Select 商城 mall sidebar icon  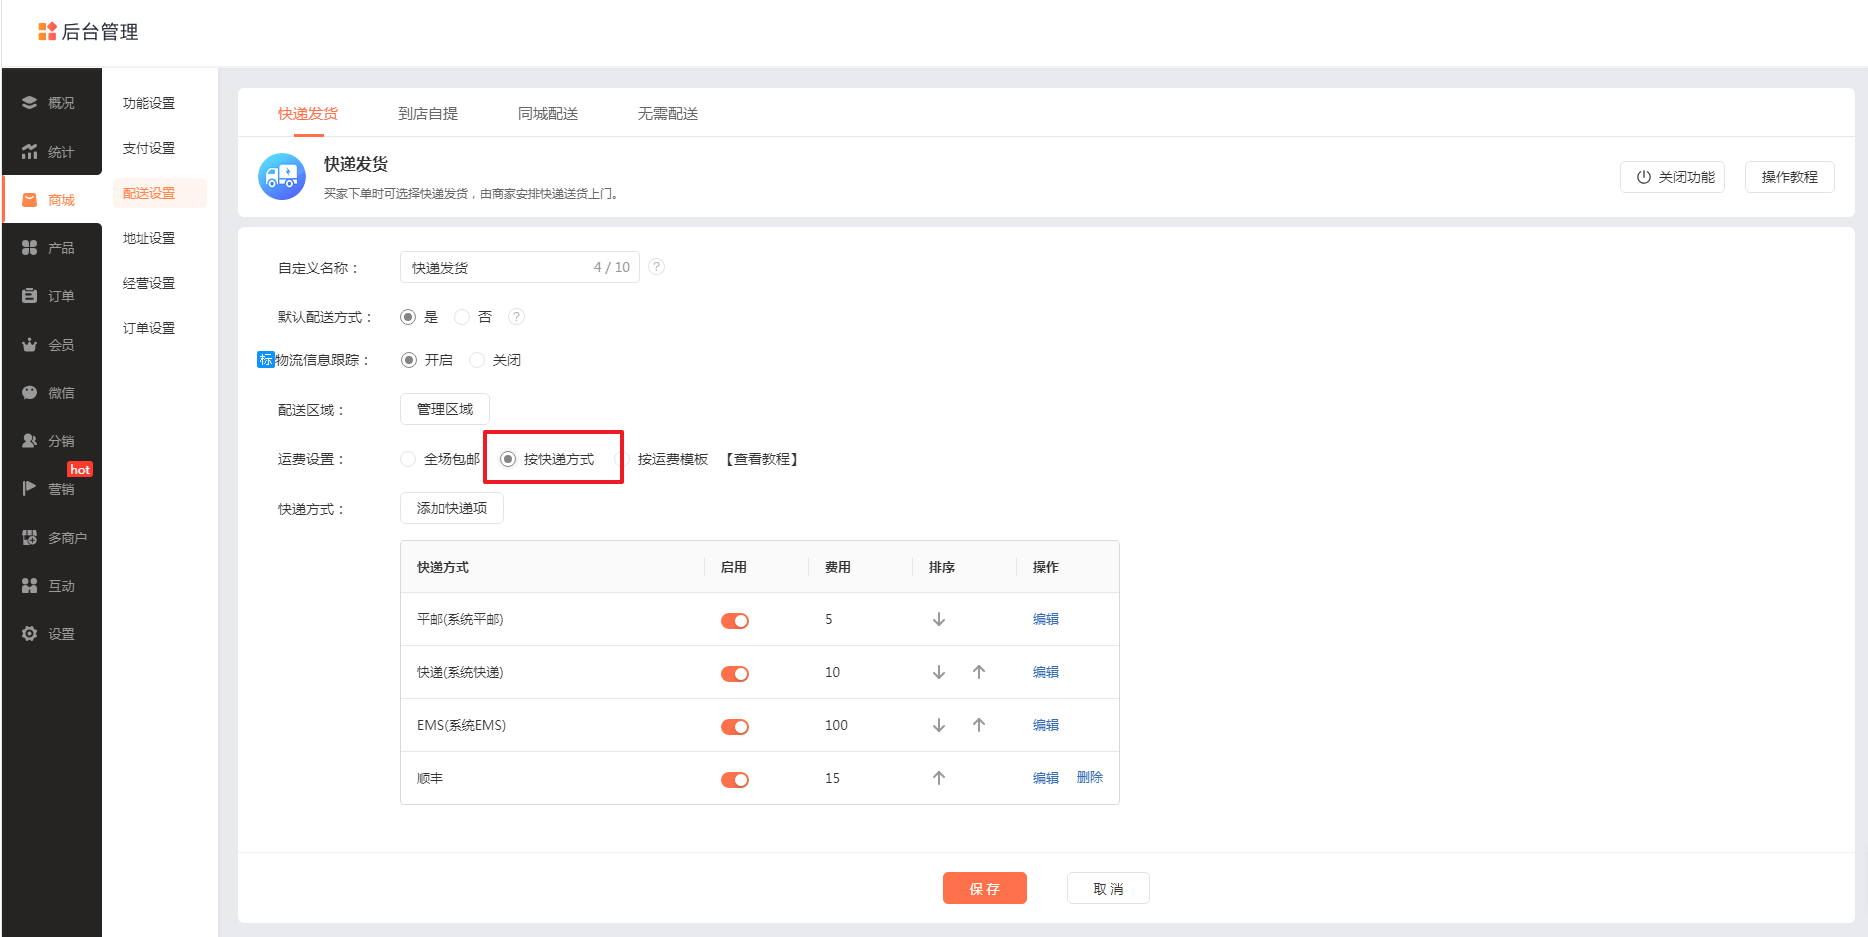[29, 200]
